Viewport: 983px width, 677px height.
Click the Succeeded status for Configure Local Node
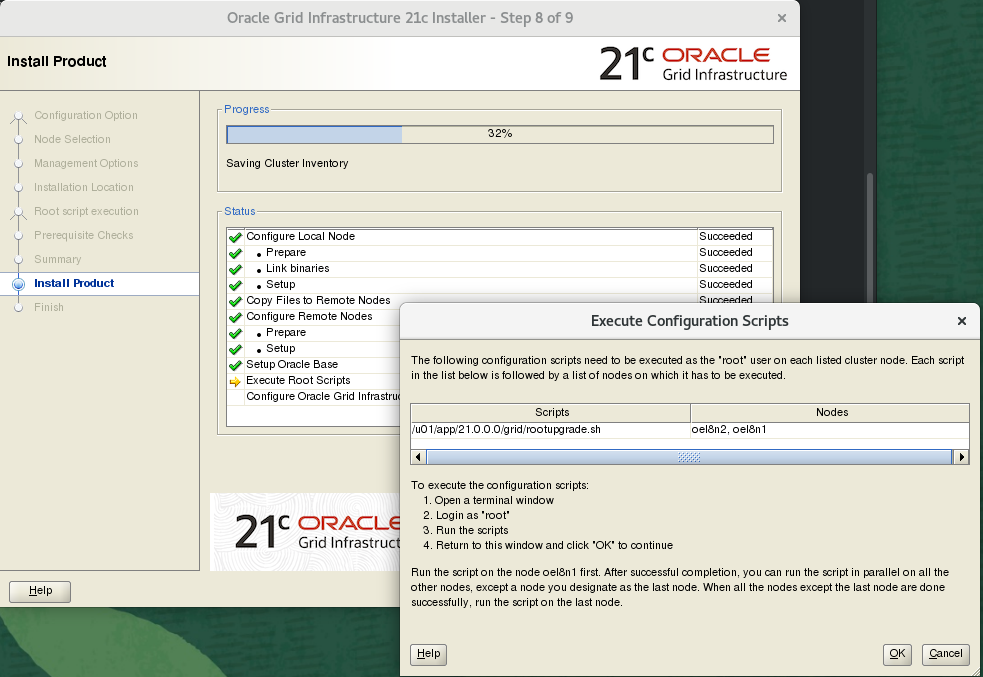(725, 236)
